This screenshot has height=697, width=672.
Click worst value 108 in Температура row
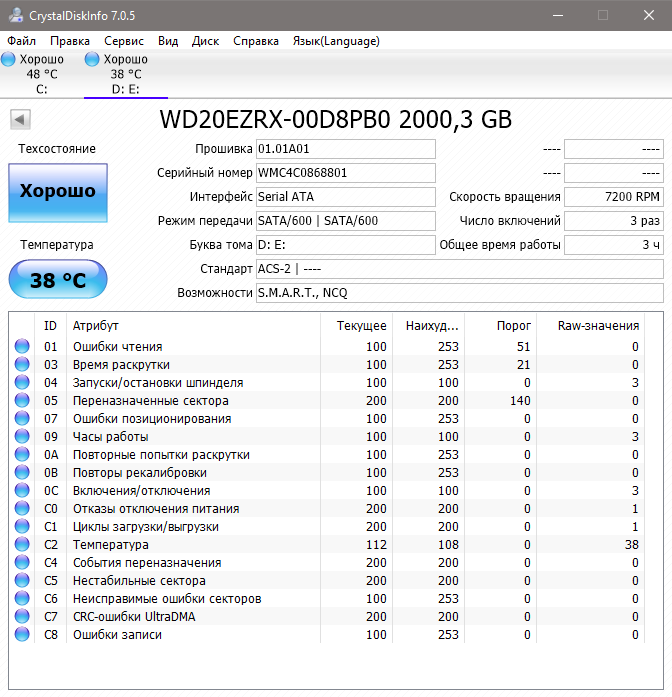coord(448,545)
